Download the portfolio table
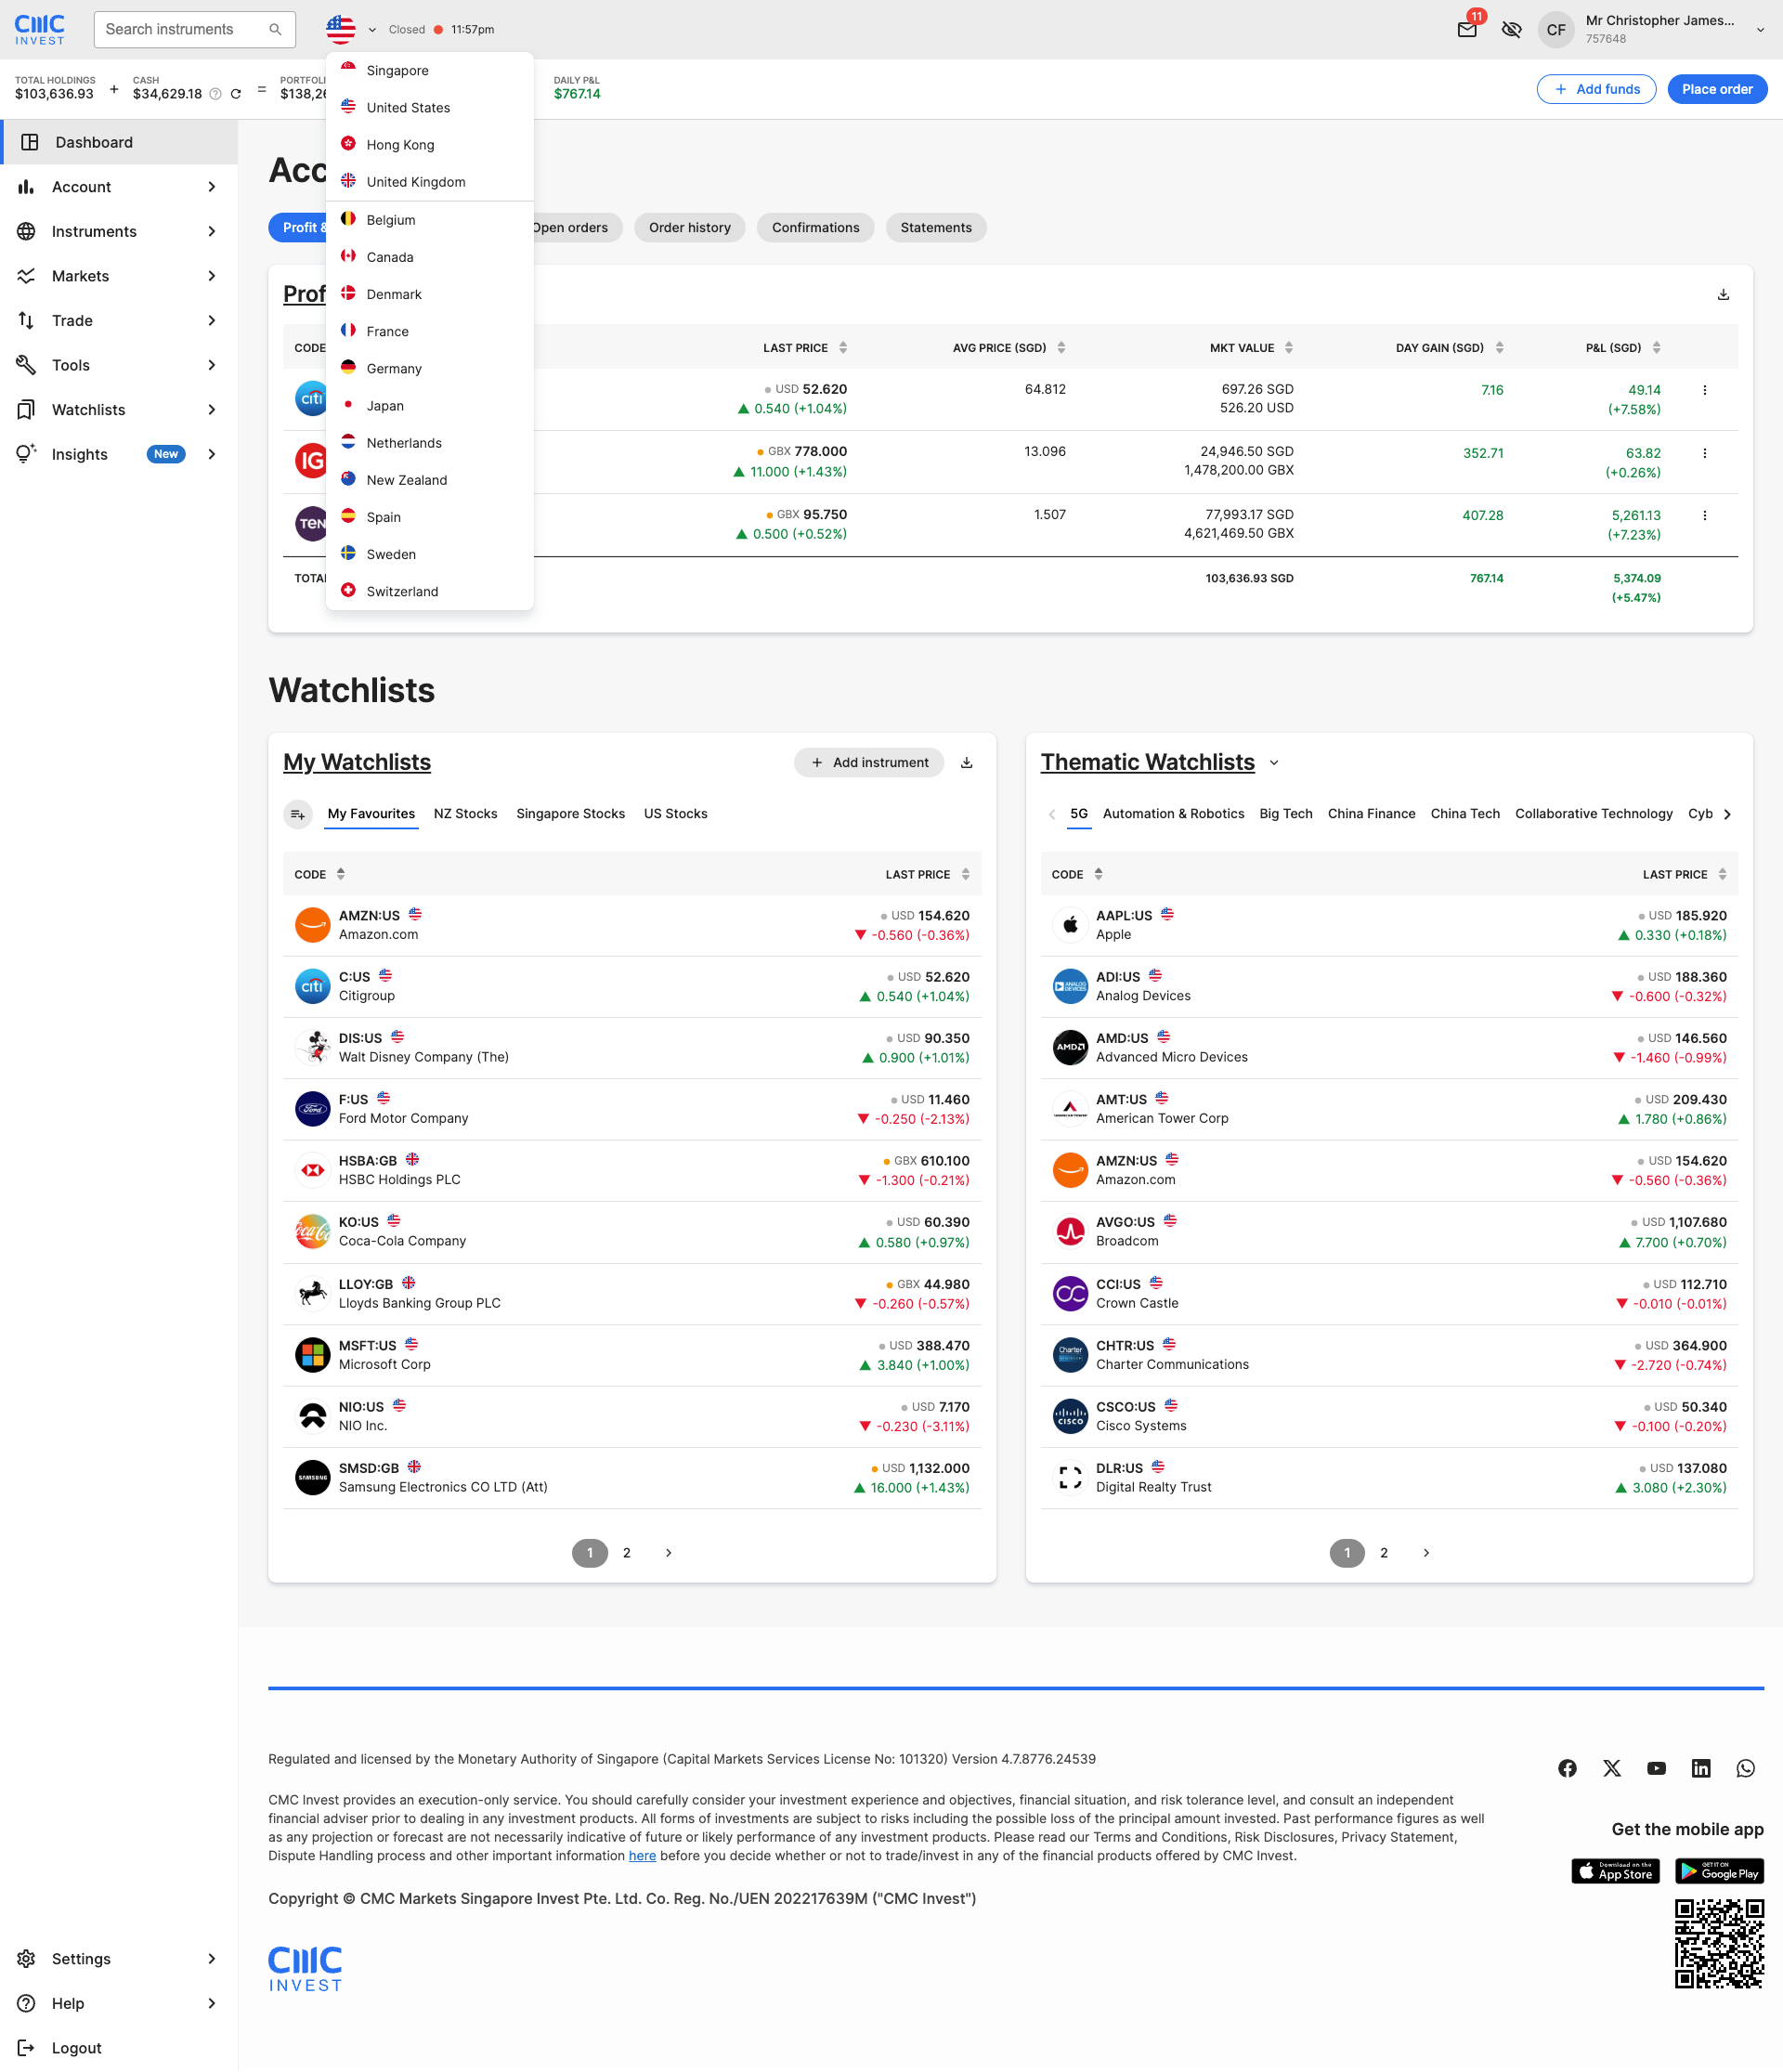The height and width of the screenshot is (2072, 1783). pos(1723,294)
